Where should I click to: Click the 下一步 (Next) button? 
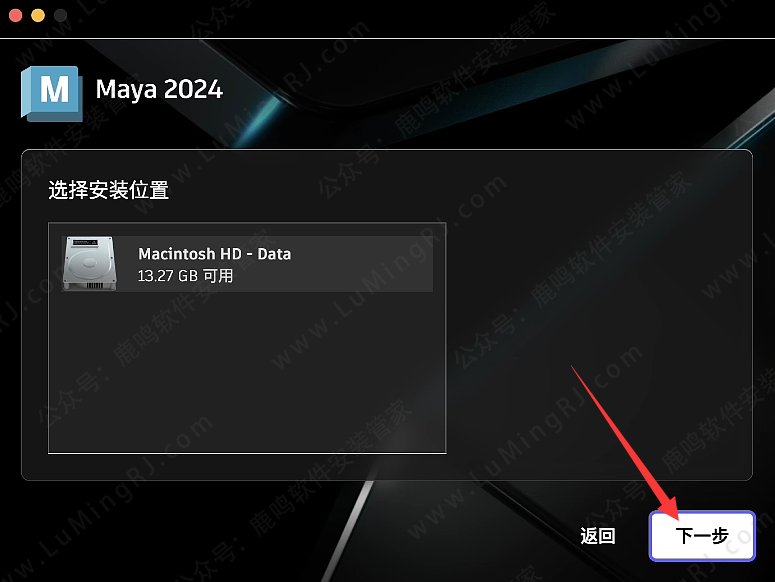coord(702,536)
